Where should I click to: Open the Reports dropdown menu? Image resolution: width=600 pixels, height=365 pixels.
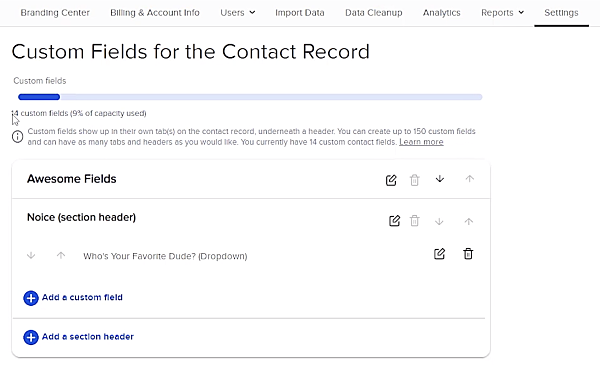click(502, 13)
